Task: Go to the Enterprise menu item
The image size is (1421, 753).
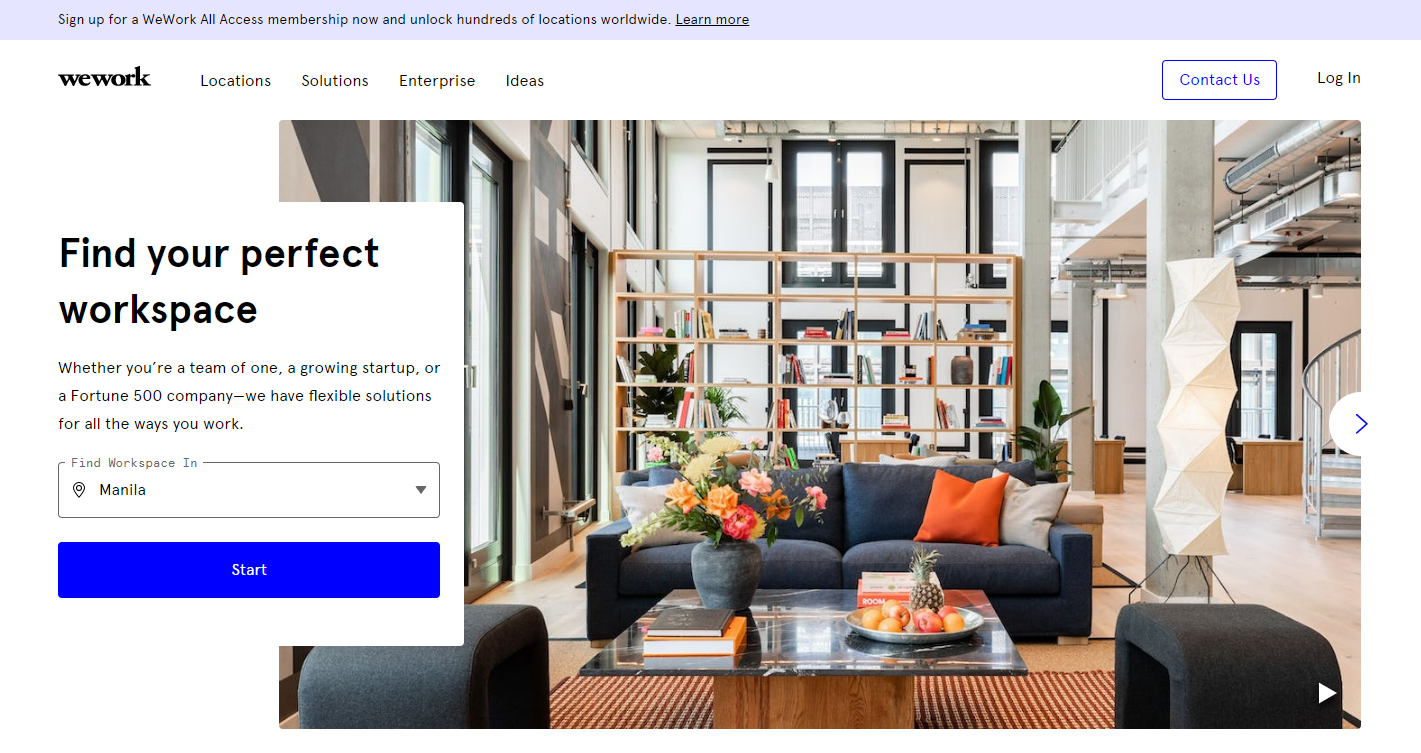Action: click(437, 81)
